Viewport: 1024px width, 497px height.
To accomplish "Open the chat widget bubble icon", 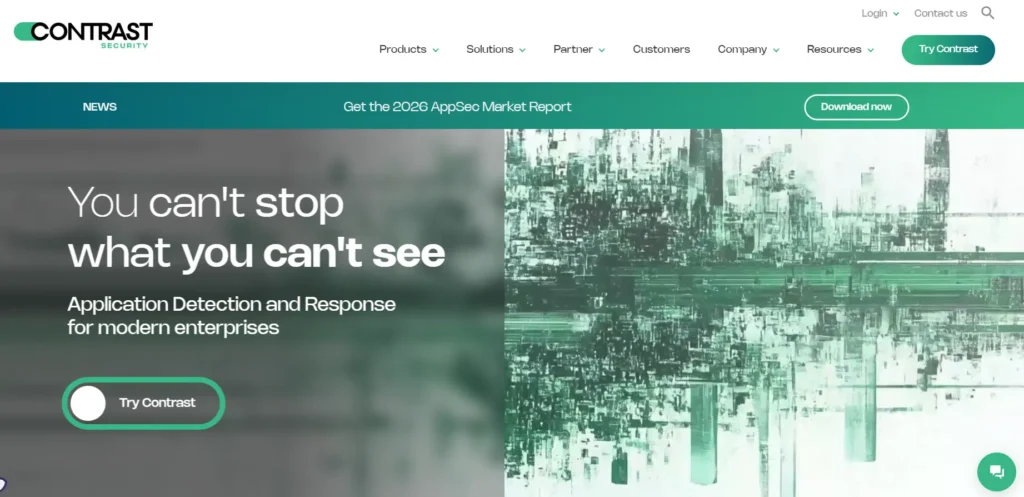I will (996, 471).
